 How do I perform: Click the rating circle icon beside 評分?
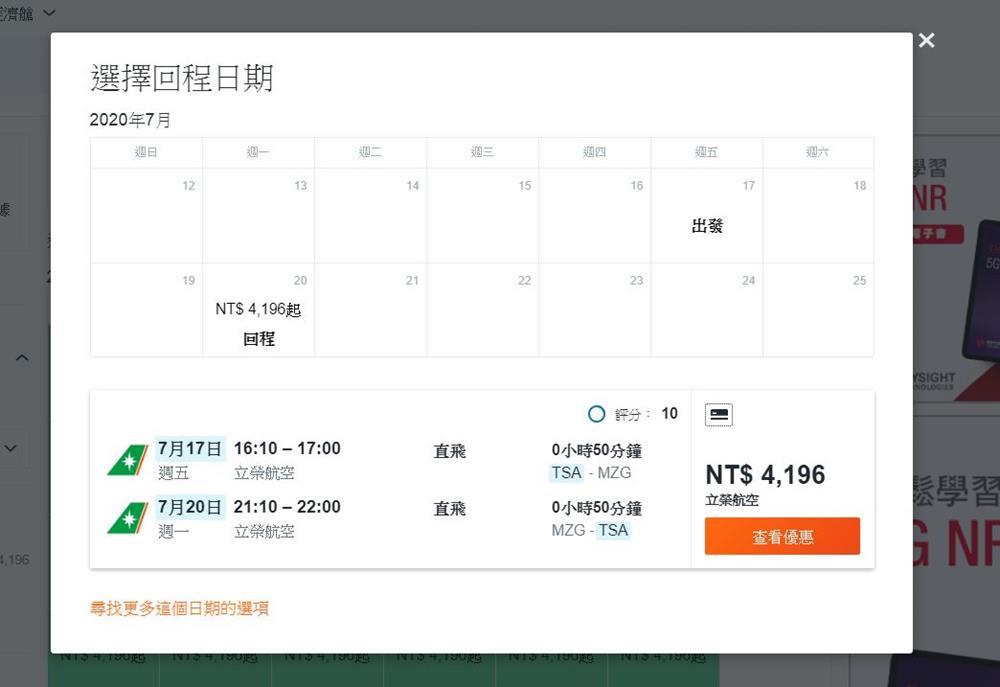[596, 414]
